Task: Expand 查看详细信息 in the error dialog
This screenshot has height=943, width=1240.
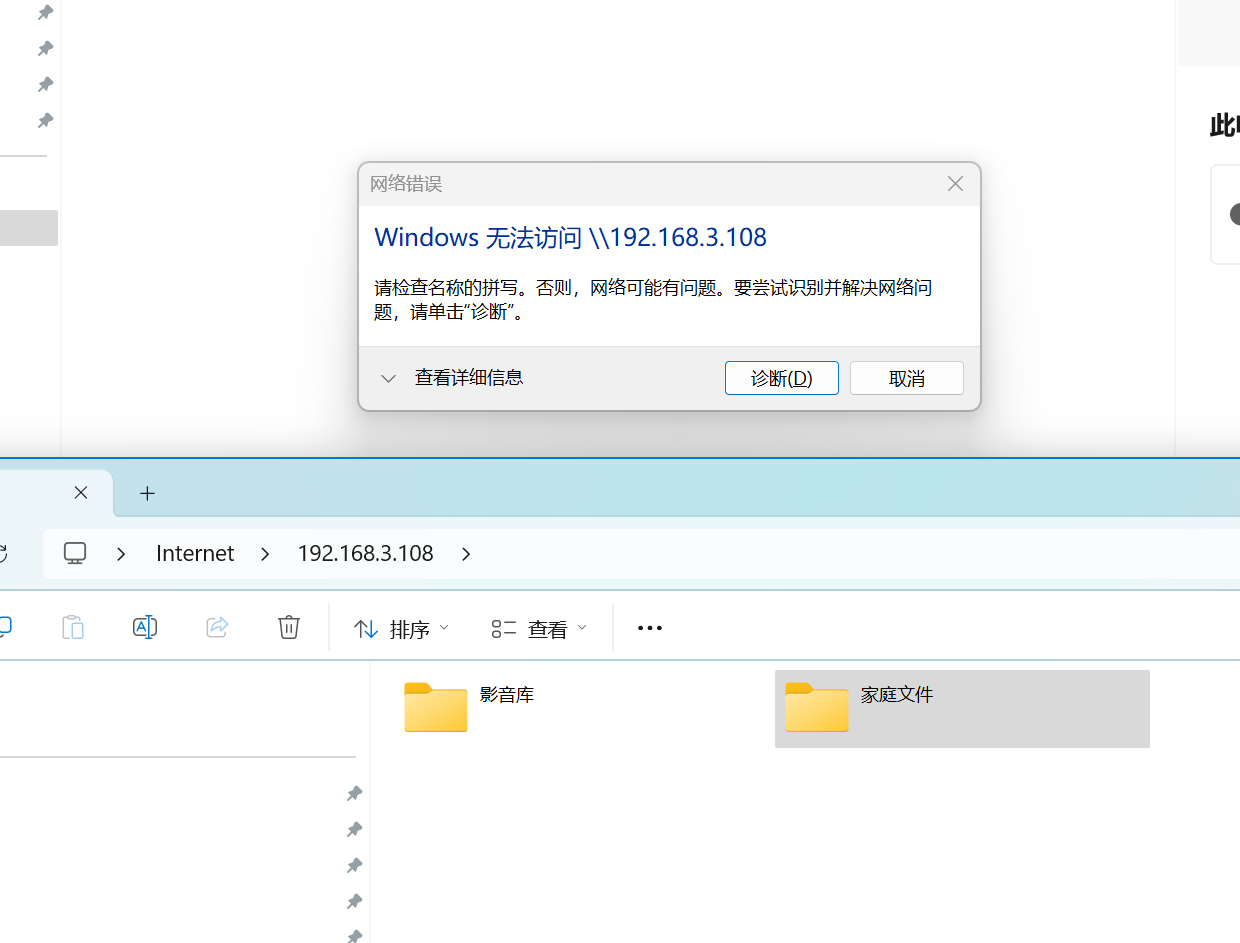Action: (452, 378)
